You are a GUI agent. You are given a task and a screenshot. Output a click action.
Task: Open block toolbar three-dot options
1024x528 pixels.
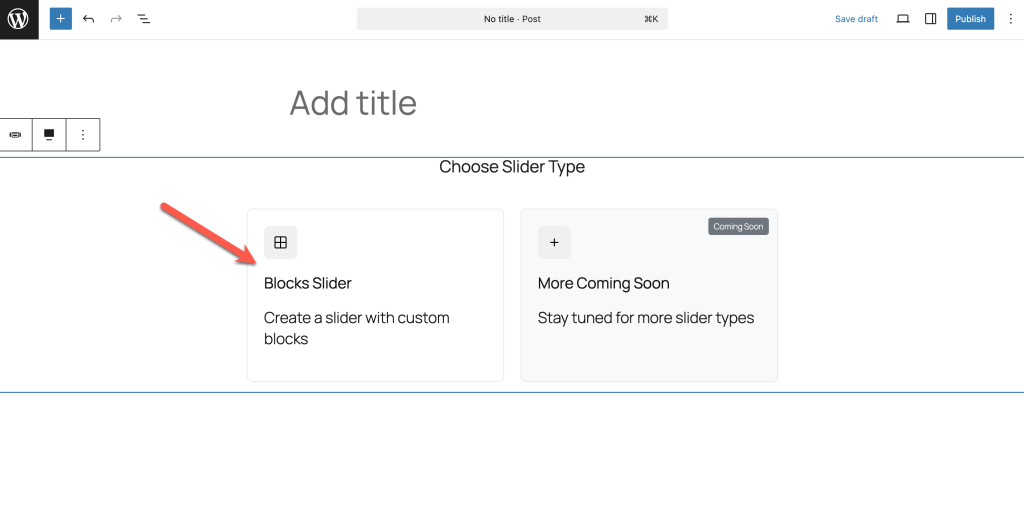pyautogui.click(x=83, y=135)
